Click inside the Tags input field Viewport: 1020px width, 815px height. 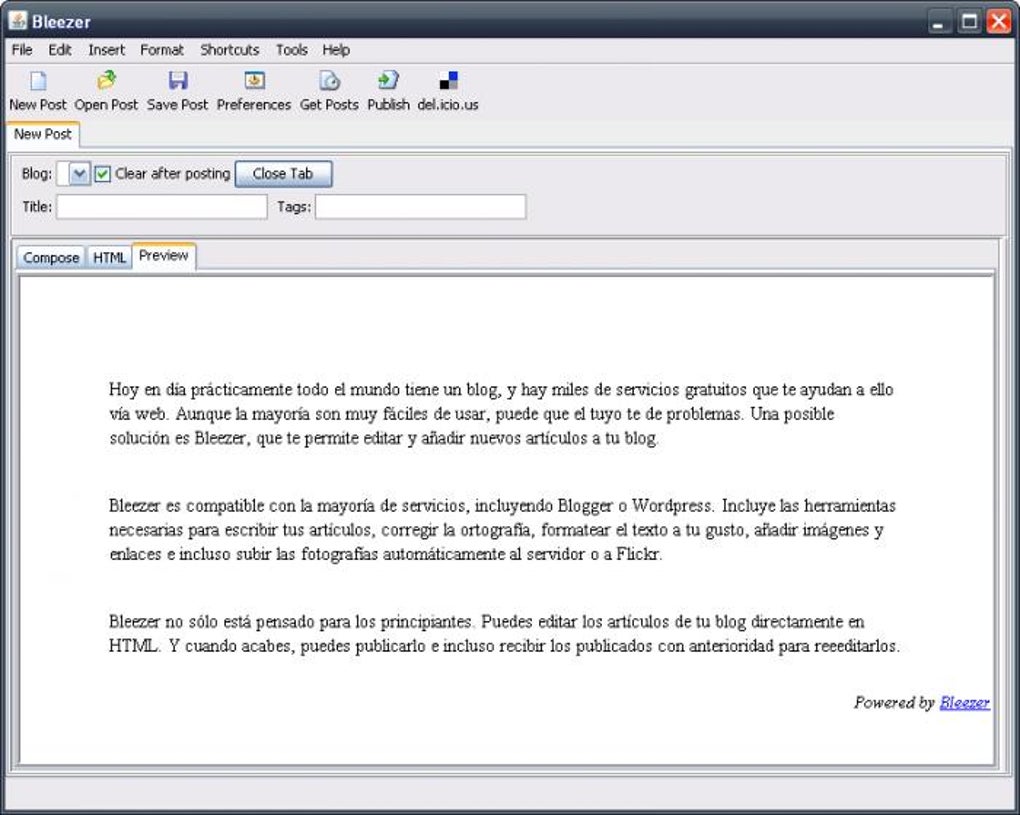420,206
